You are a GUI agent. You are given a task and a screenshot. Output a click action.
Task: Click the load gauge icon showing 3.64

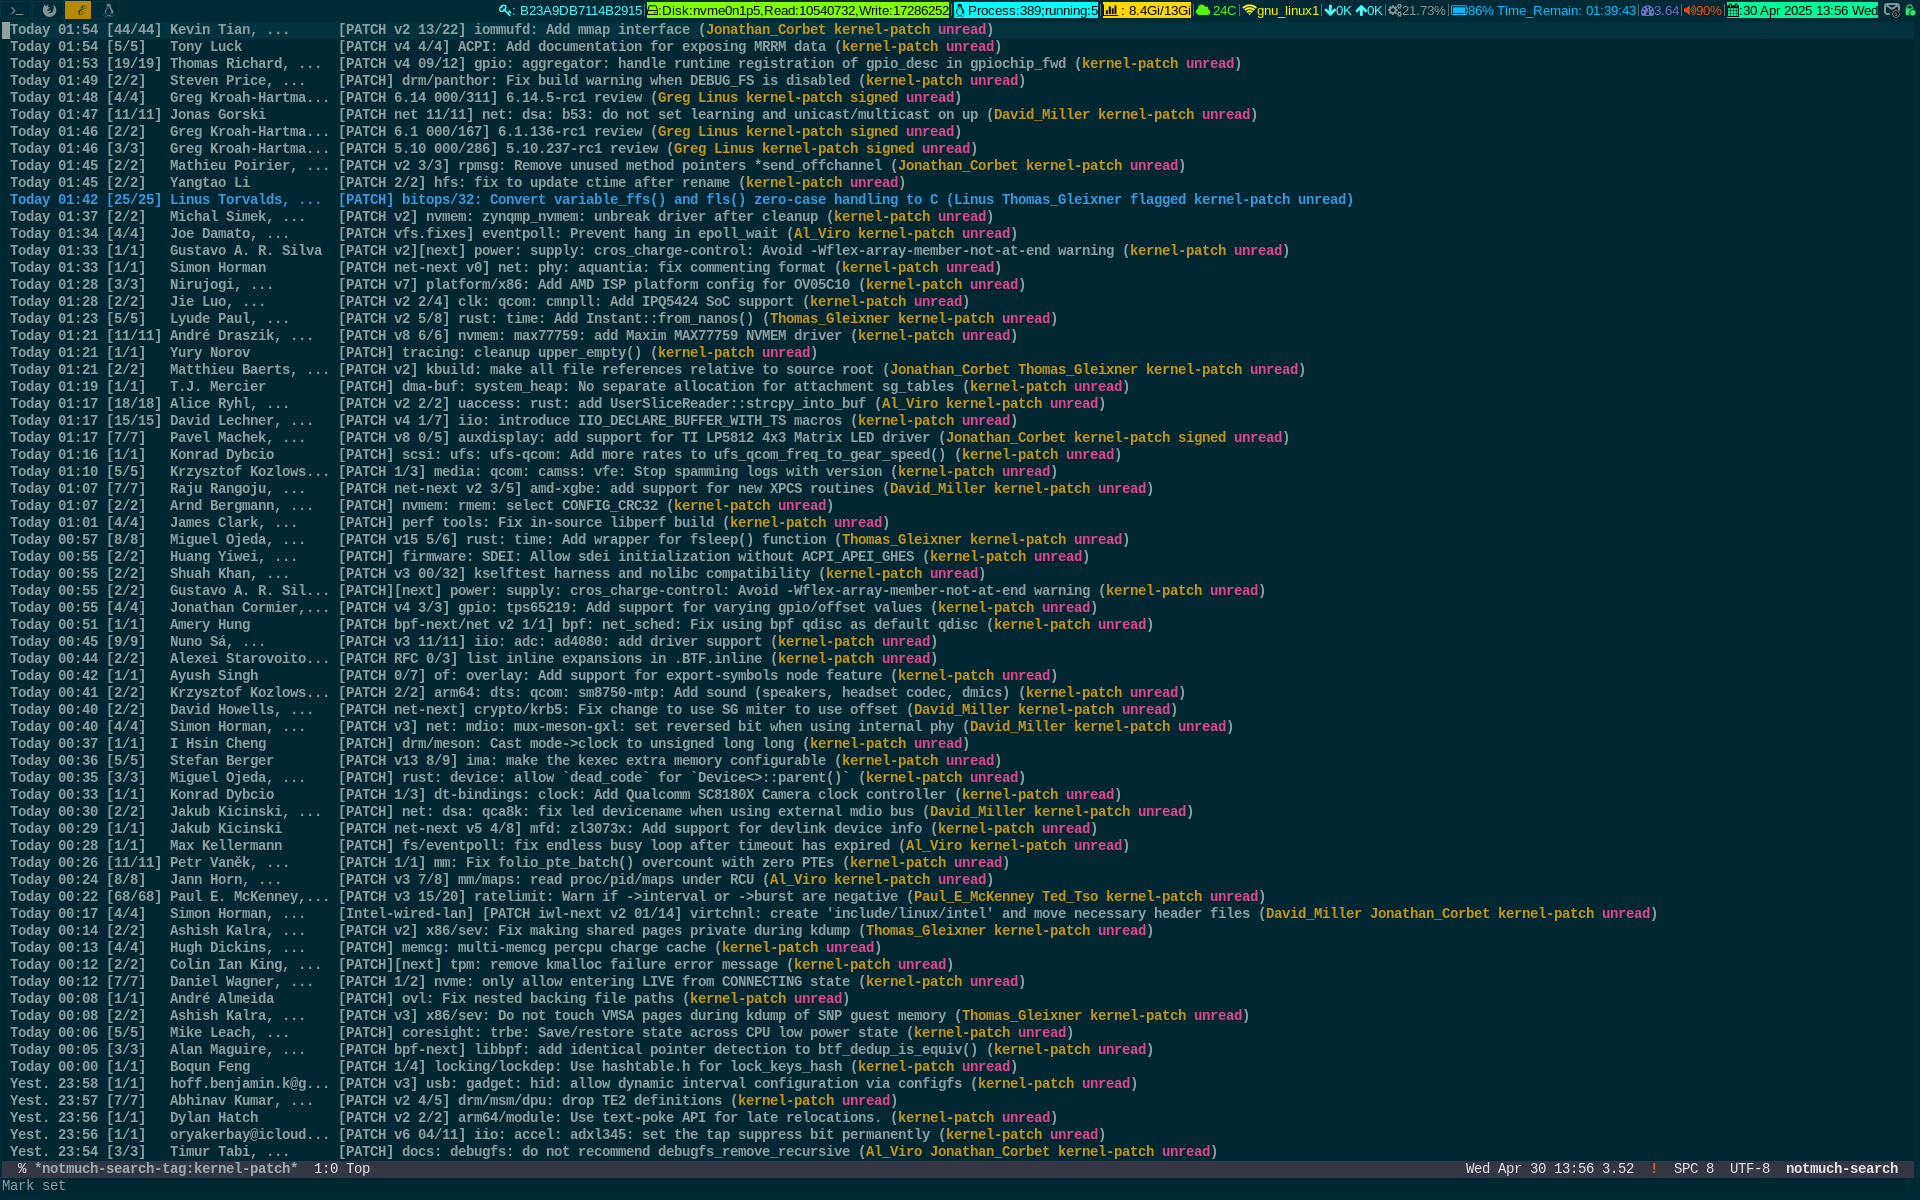(1648, 10)
